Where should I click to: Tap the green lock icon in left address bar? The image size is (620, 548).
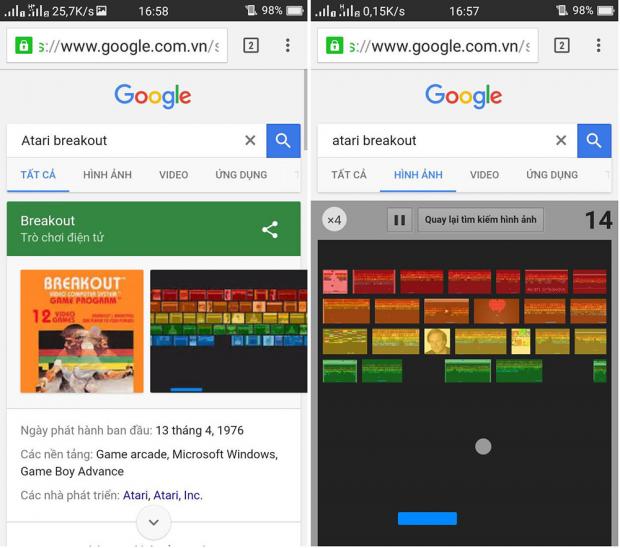coord(24,46)
